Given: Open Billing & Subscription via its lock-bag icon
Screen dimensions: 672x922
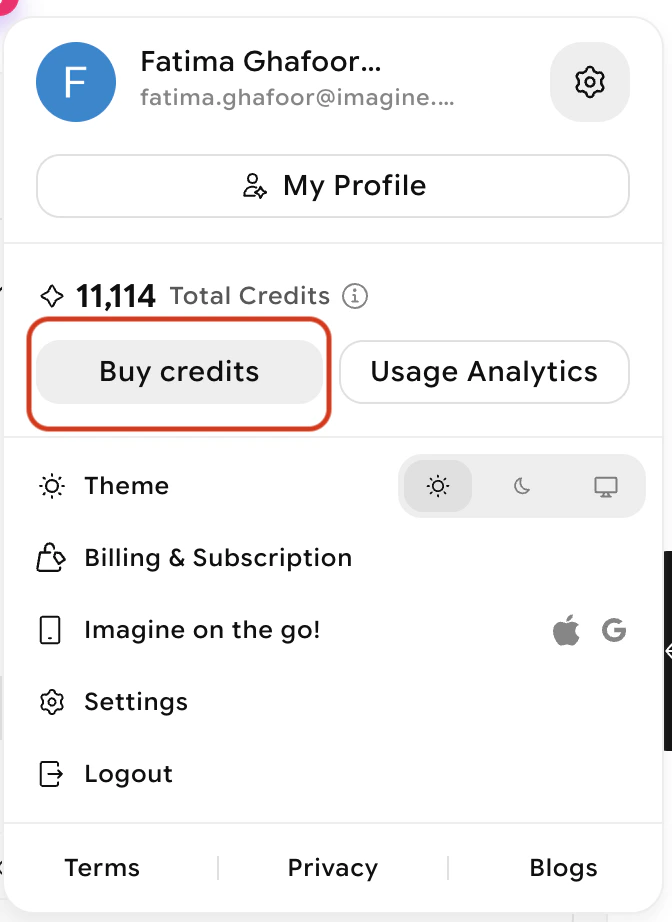Looking at the screenshot, I should coord(50,558).
